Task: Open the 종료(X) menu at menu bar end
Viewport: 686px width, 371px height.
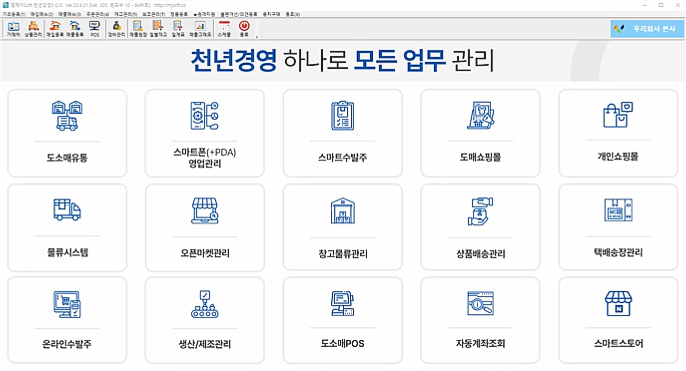Action: (x=293, y=14)
